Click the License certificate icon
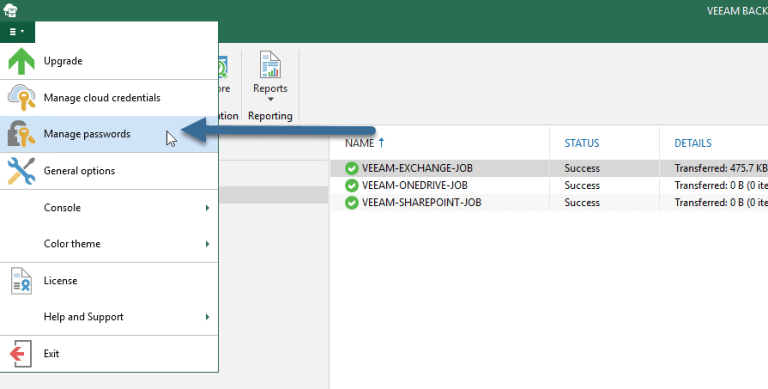This screenshot has height=389, width=768. coord(21,281)
